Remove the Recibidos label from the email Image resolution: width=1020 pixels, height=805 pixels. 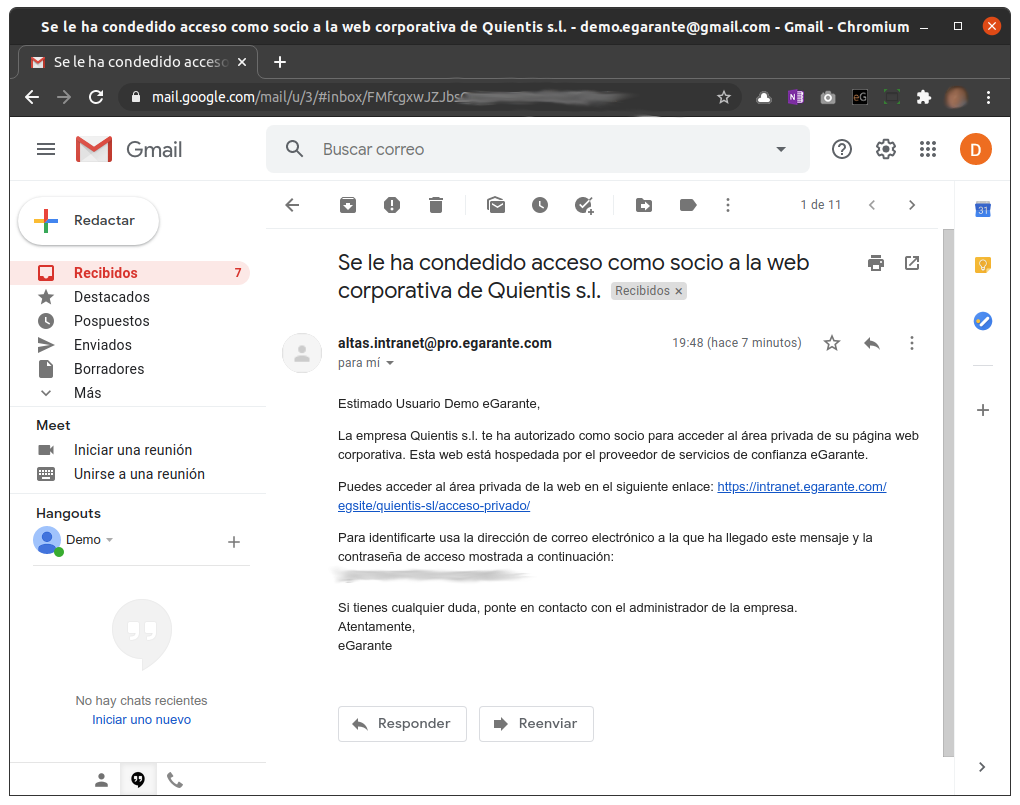tap(678, 291)
